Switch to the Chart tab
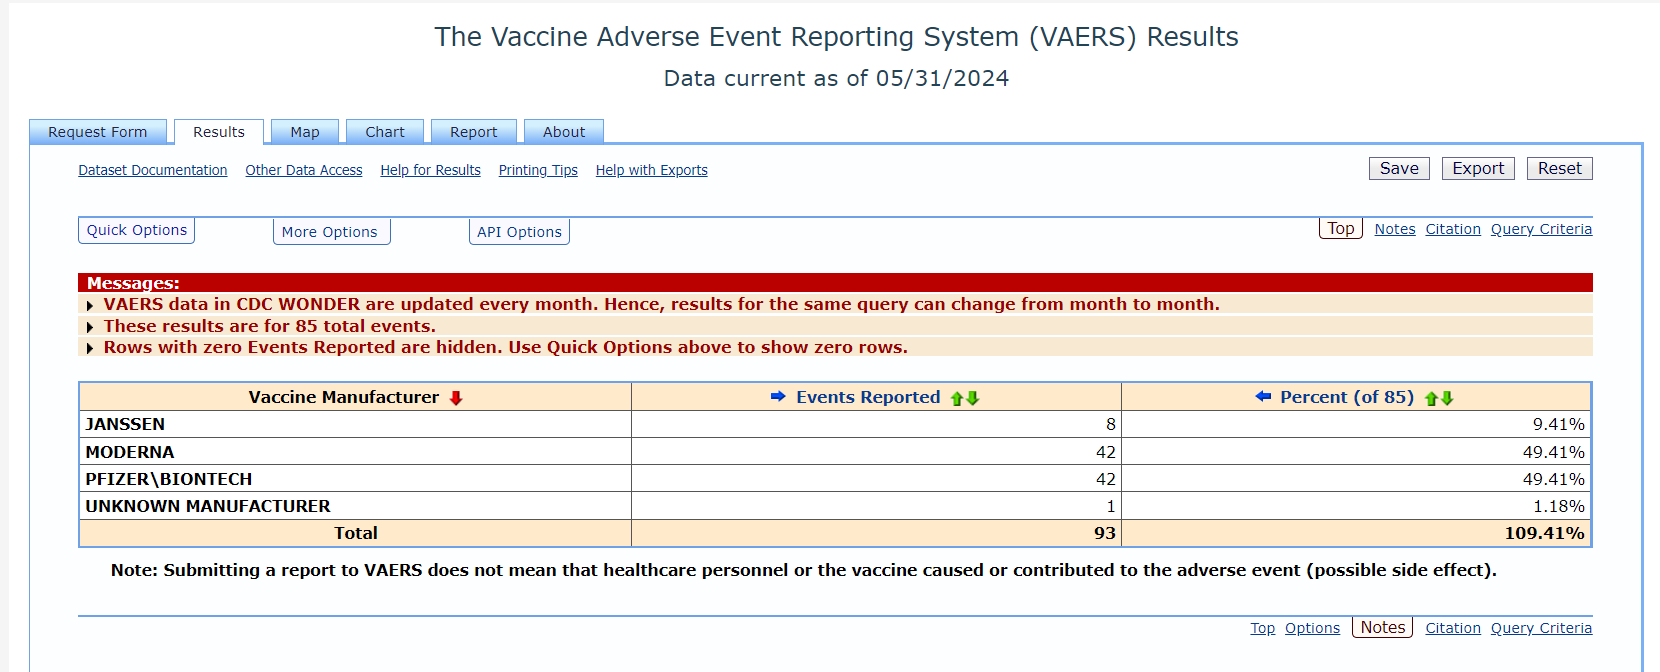1660x672 pixels. pyautogui.click(x=385, y=132)
